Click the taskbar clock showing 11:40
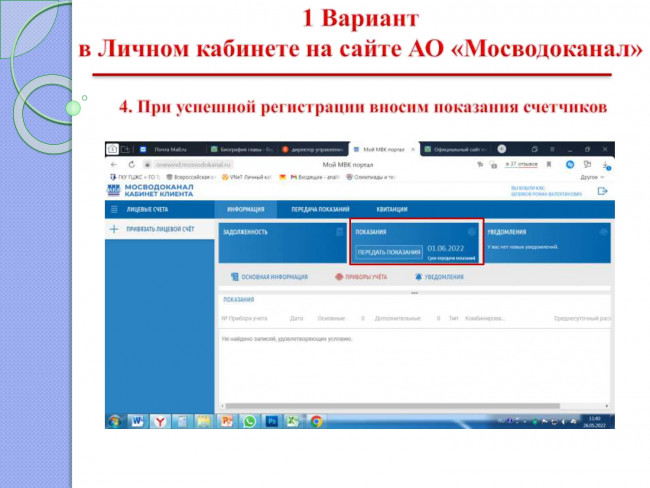Image resolution: width=650 pixels, height=488 pixels. pos(594,422)
